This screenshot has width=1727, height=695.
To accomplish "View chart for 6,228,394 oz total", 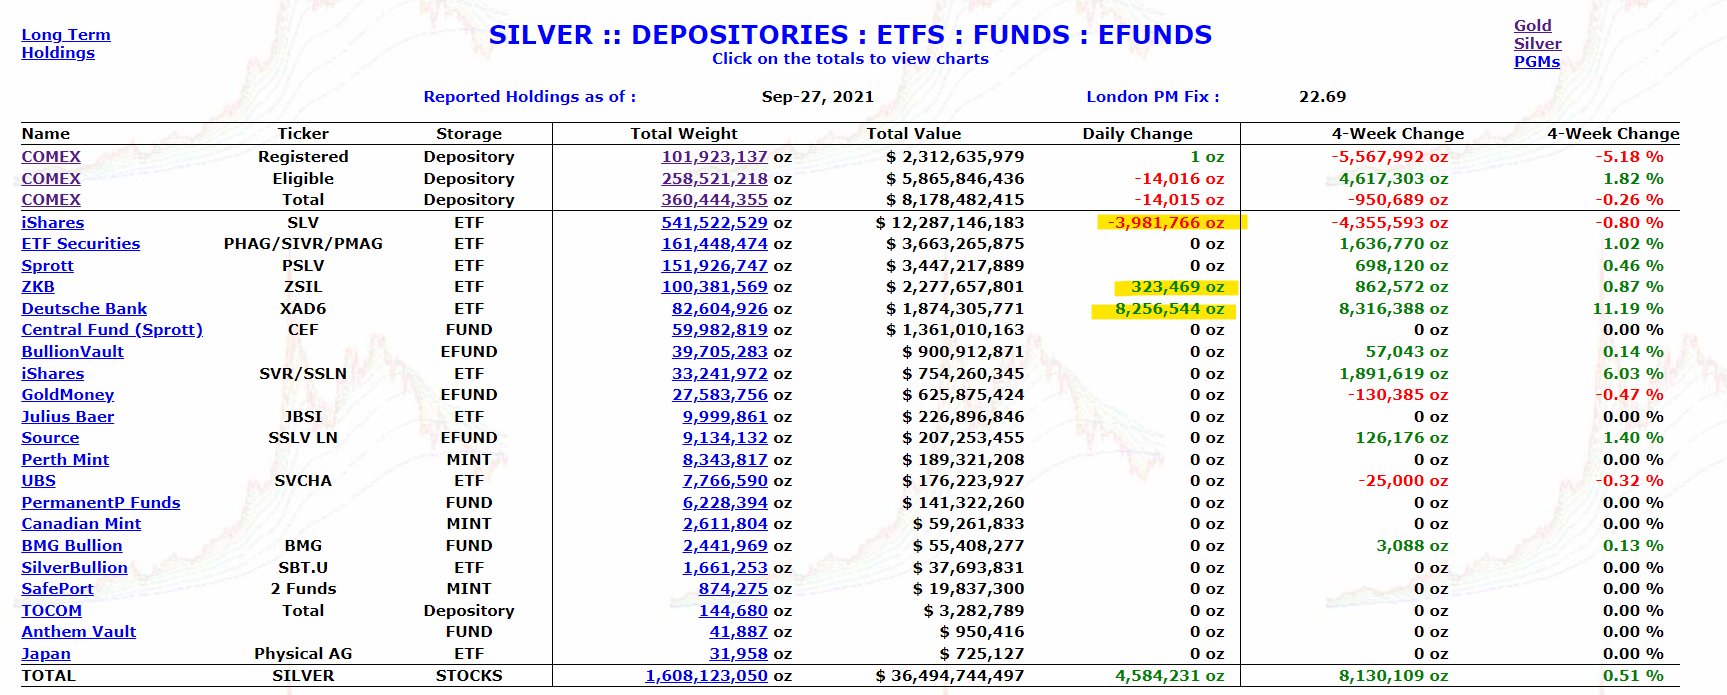I will click(725, 503).
